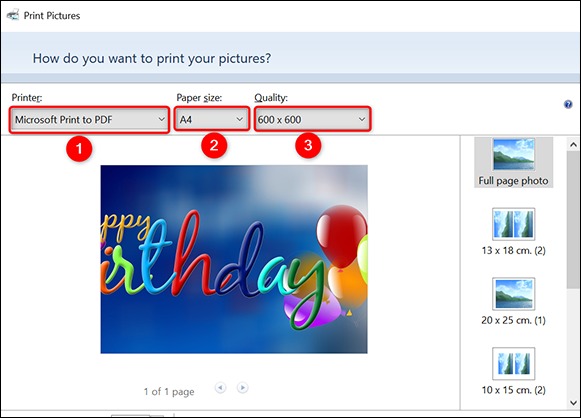Click the scroll up arrow in layout list
This screenshot has width=581, height=418.
pos(573,145)
